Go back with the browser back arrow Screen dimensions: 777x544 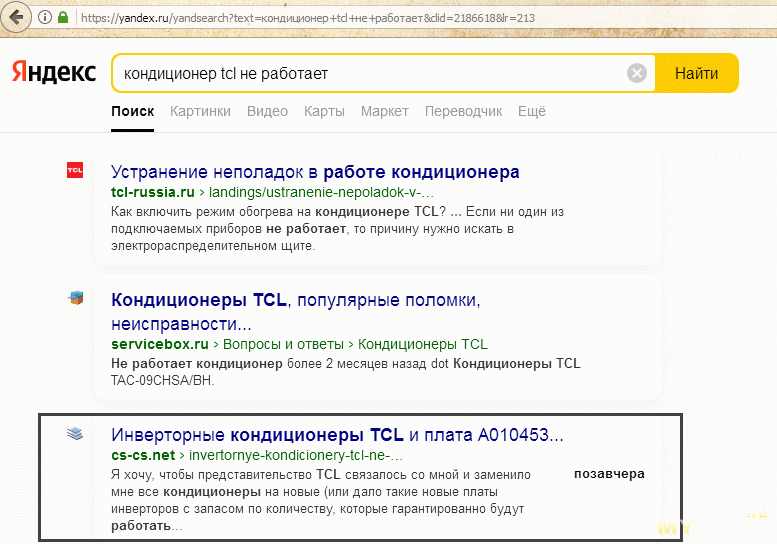tap(16, 18)
